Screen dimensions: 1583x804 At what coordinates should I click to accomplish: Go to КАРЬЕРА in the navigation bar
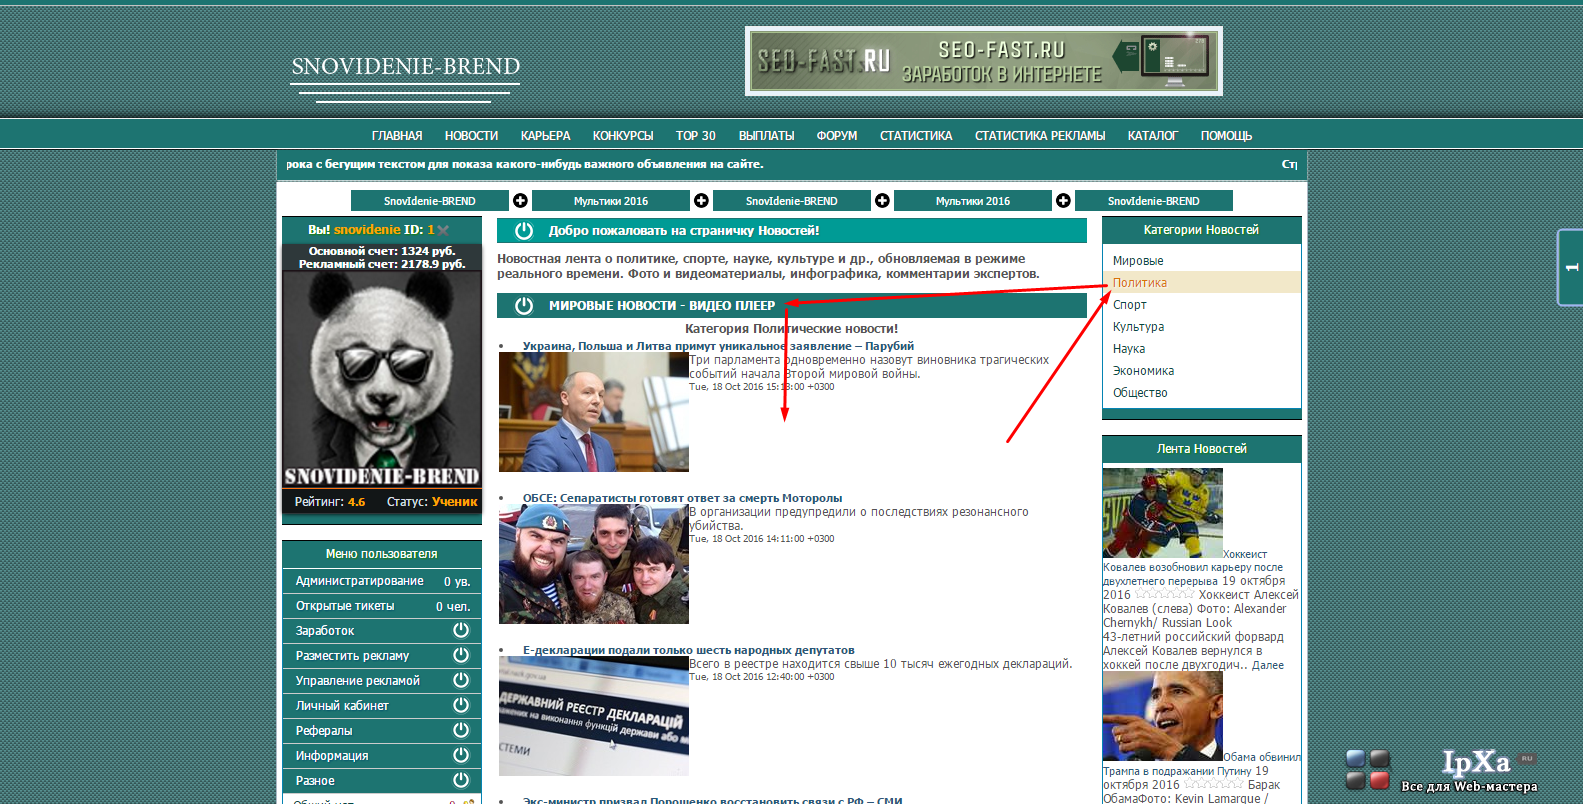tap(545, 136)
